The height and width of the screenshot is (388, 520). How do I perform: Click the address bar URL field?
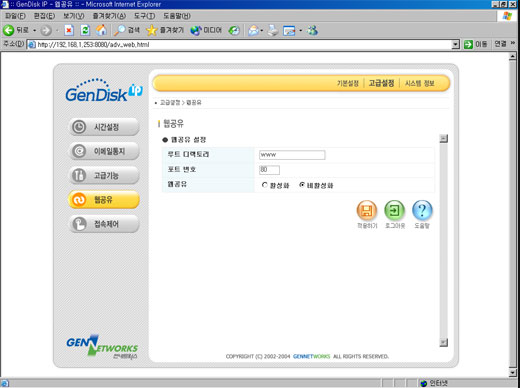click(x=243, y=45)
